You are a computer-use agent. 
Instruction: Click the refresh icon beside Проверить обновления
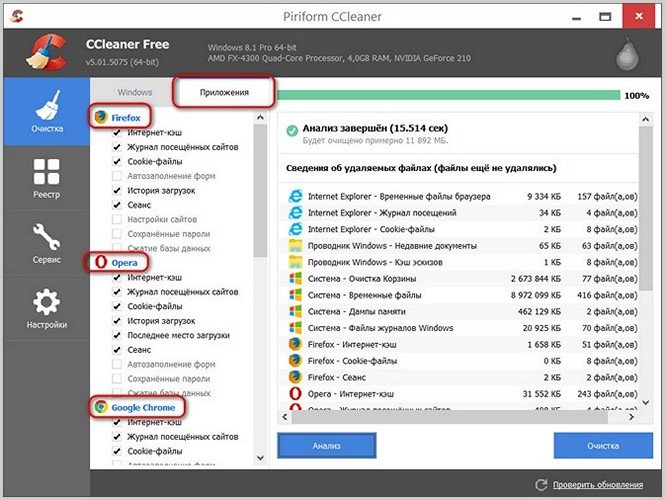tap(545, 485)
